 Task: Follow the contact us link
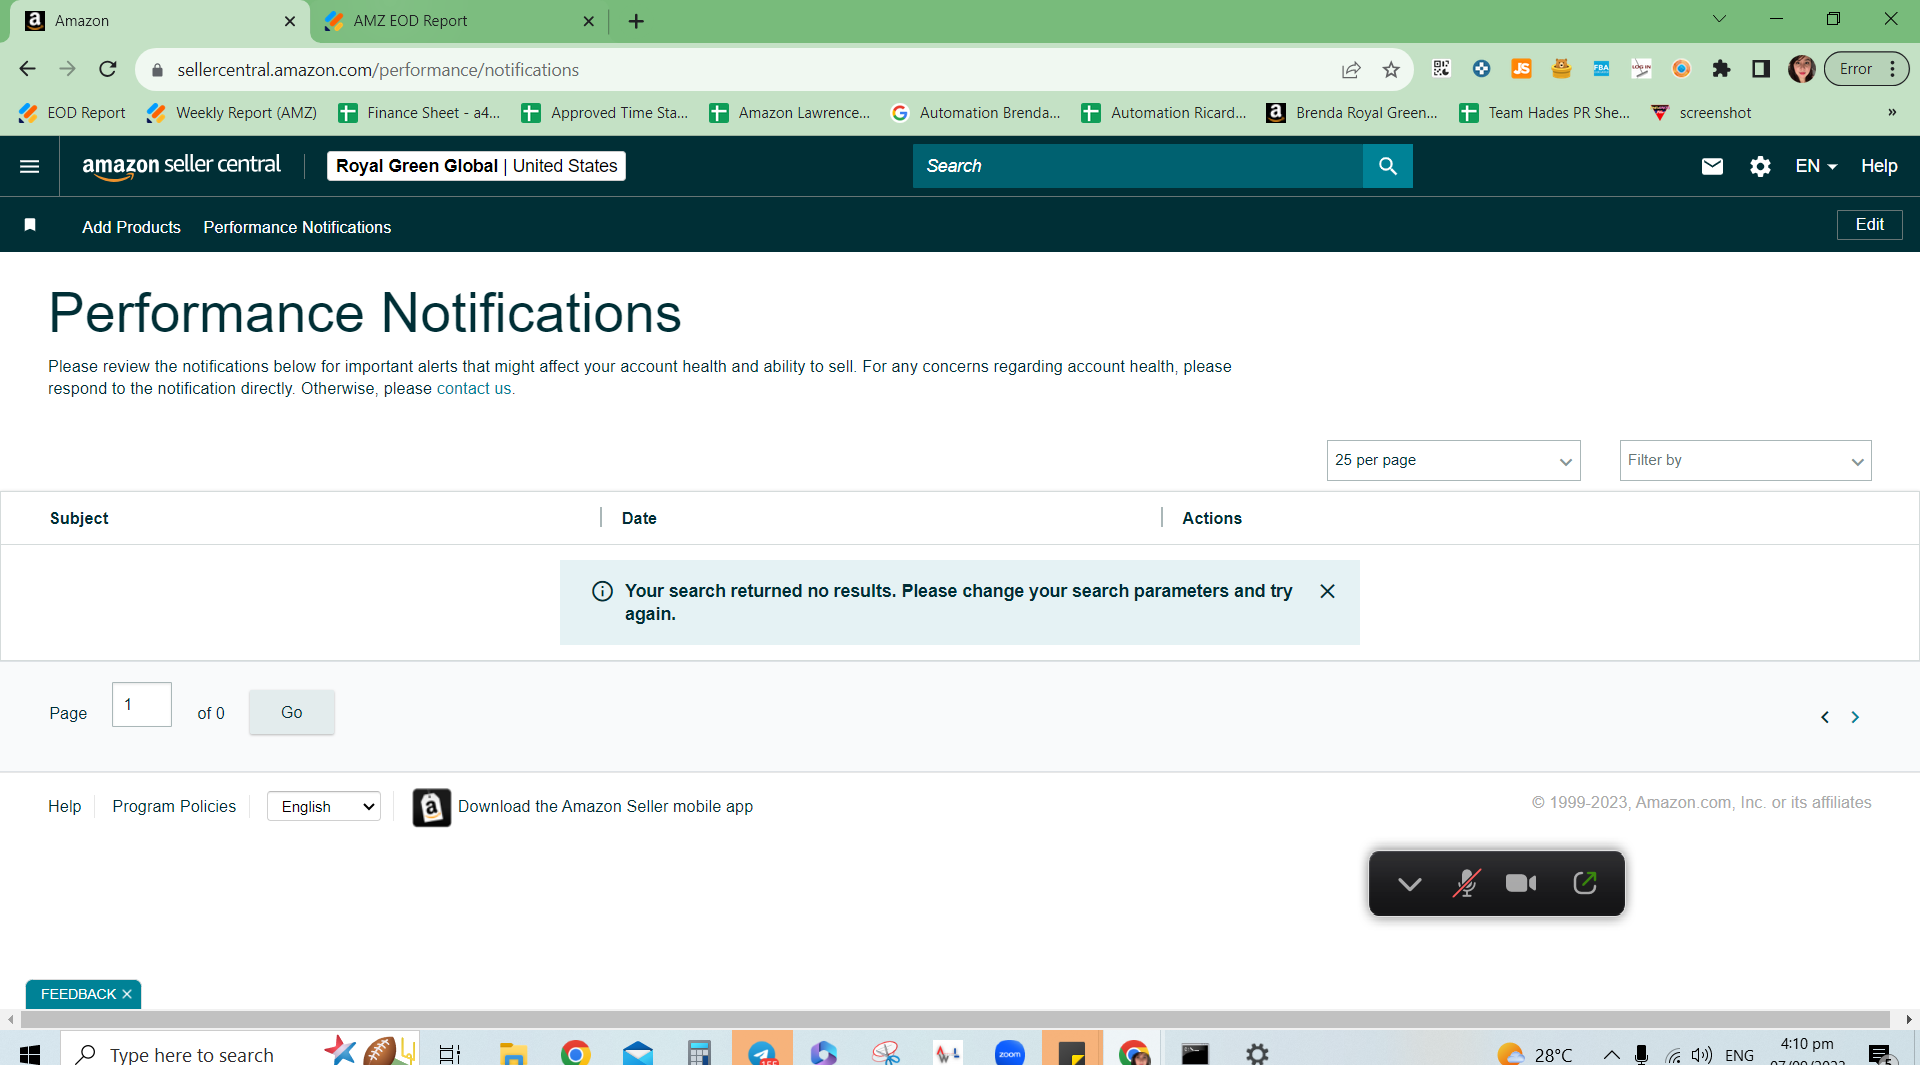(x=474, y=389)
